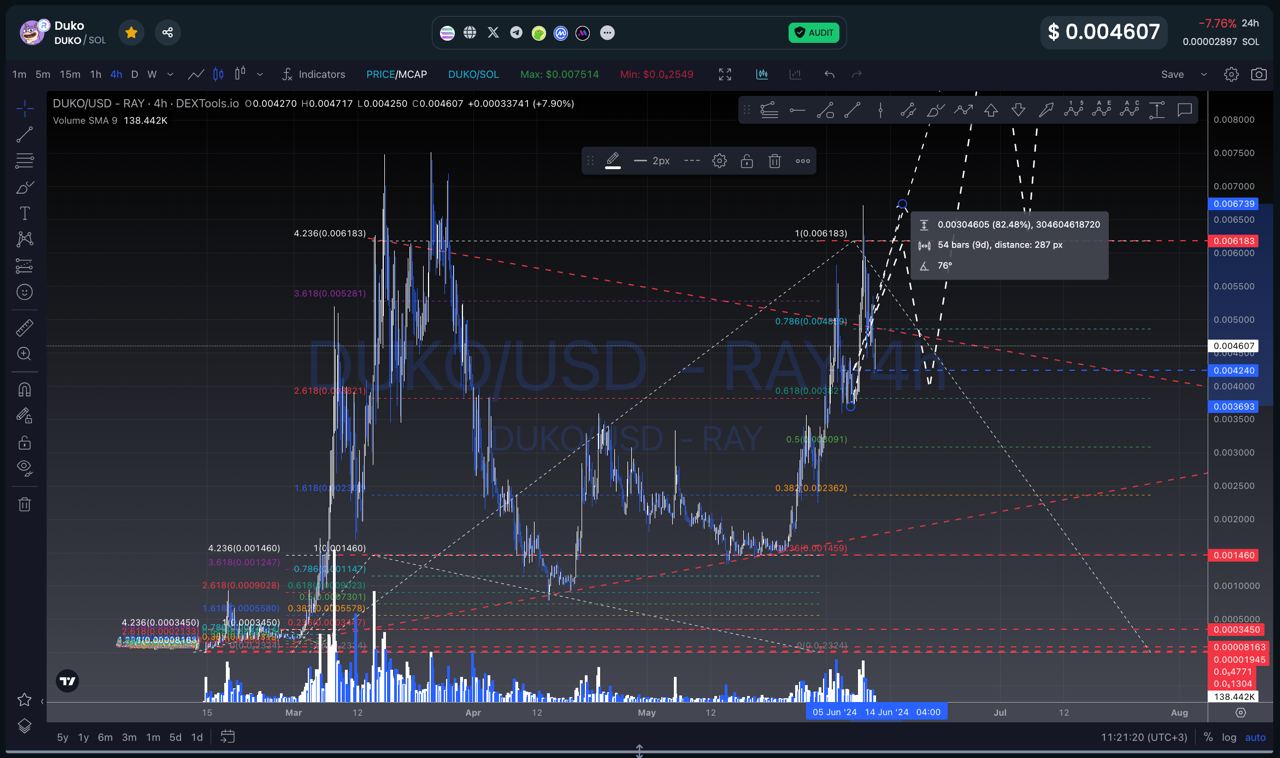Hide all drawings with eye icon
This screenshot has width=1280, height=758.
coord(25,468)
